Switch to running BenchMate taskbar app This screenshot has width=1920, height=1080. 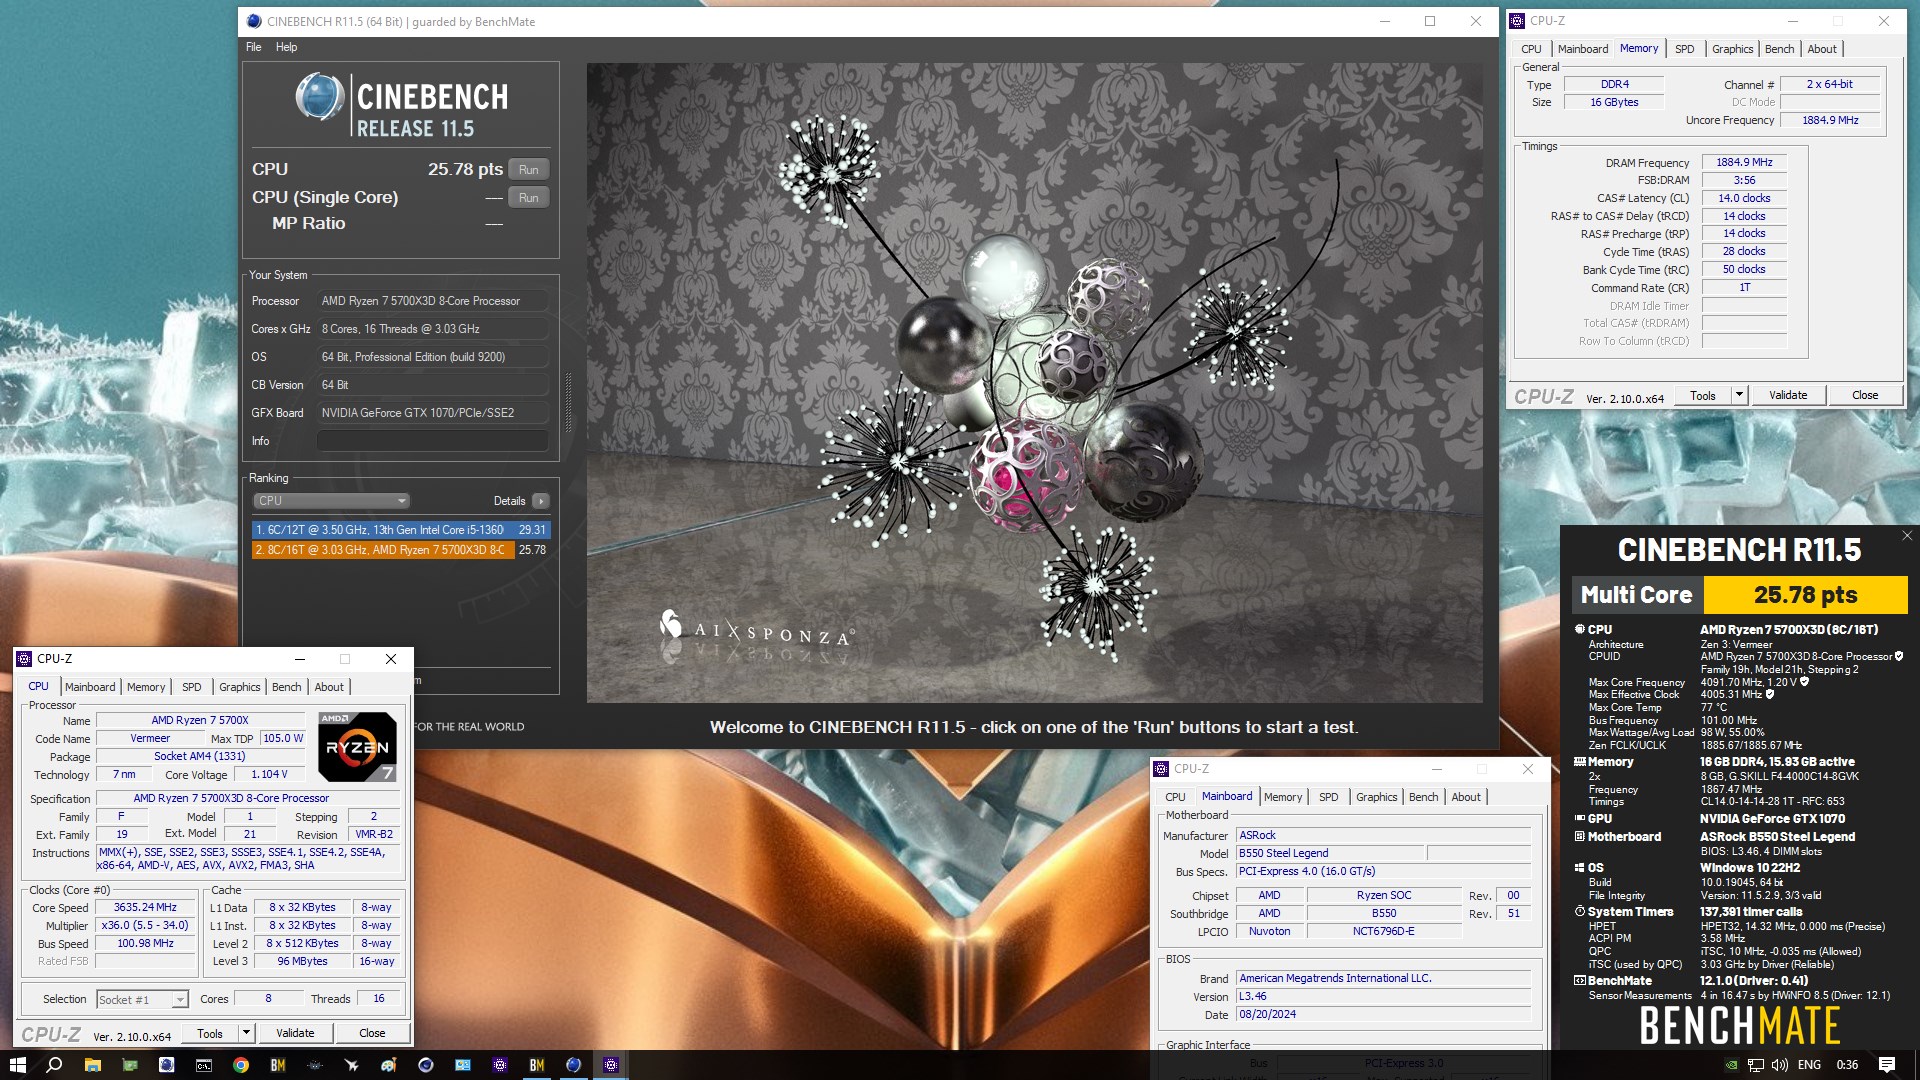click(x=537, y=1065)
